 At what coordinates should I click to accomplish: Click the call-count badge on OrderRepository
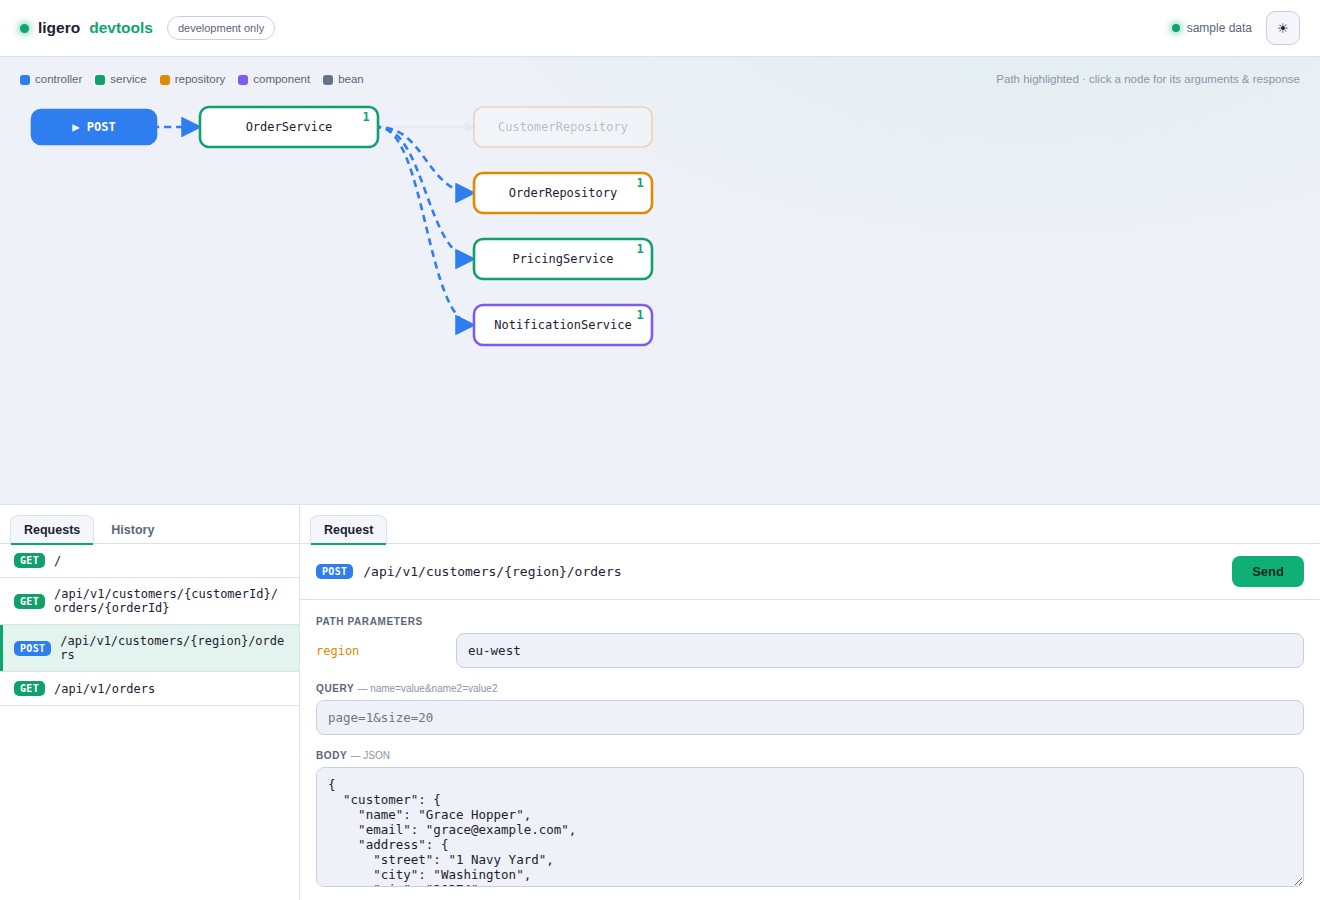click(x=640, y=183)
